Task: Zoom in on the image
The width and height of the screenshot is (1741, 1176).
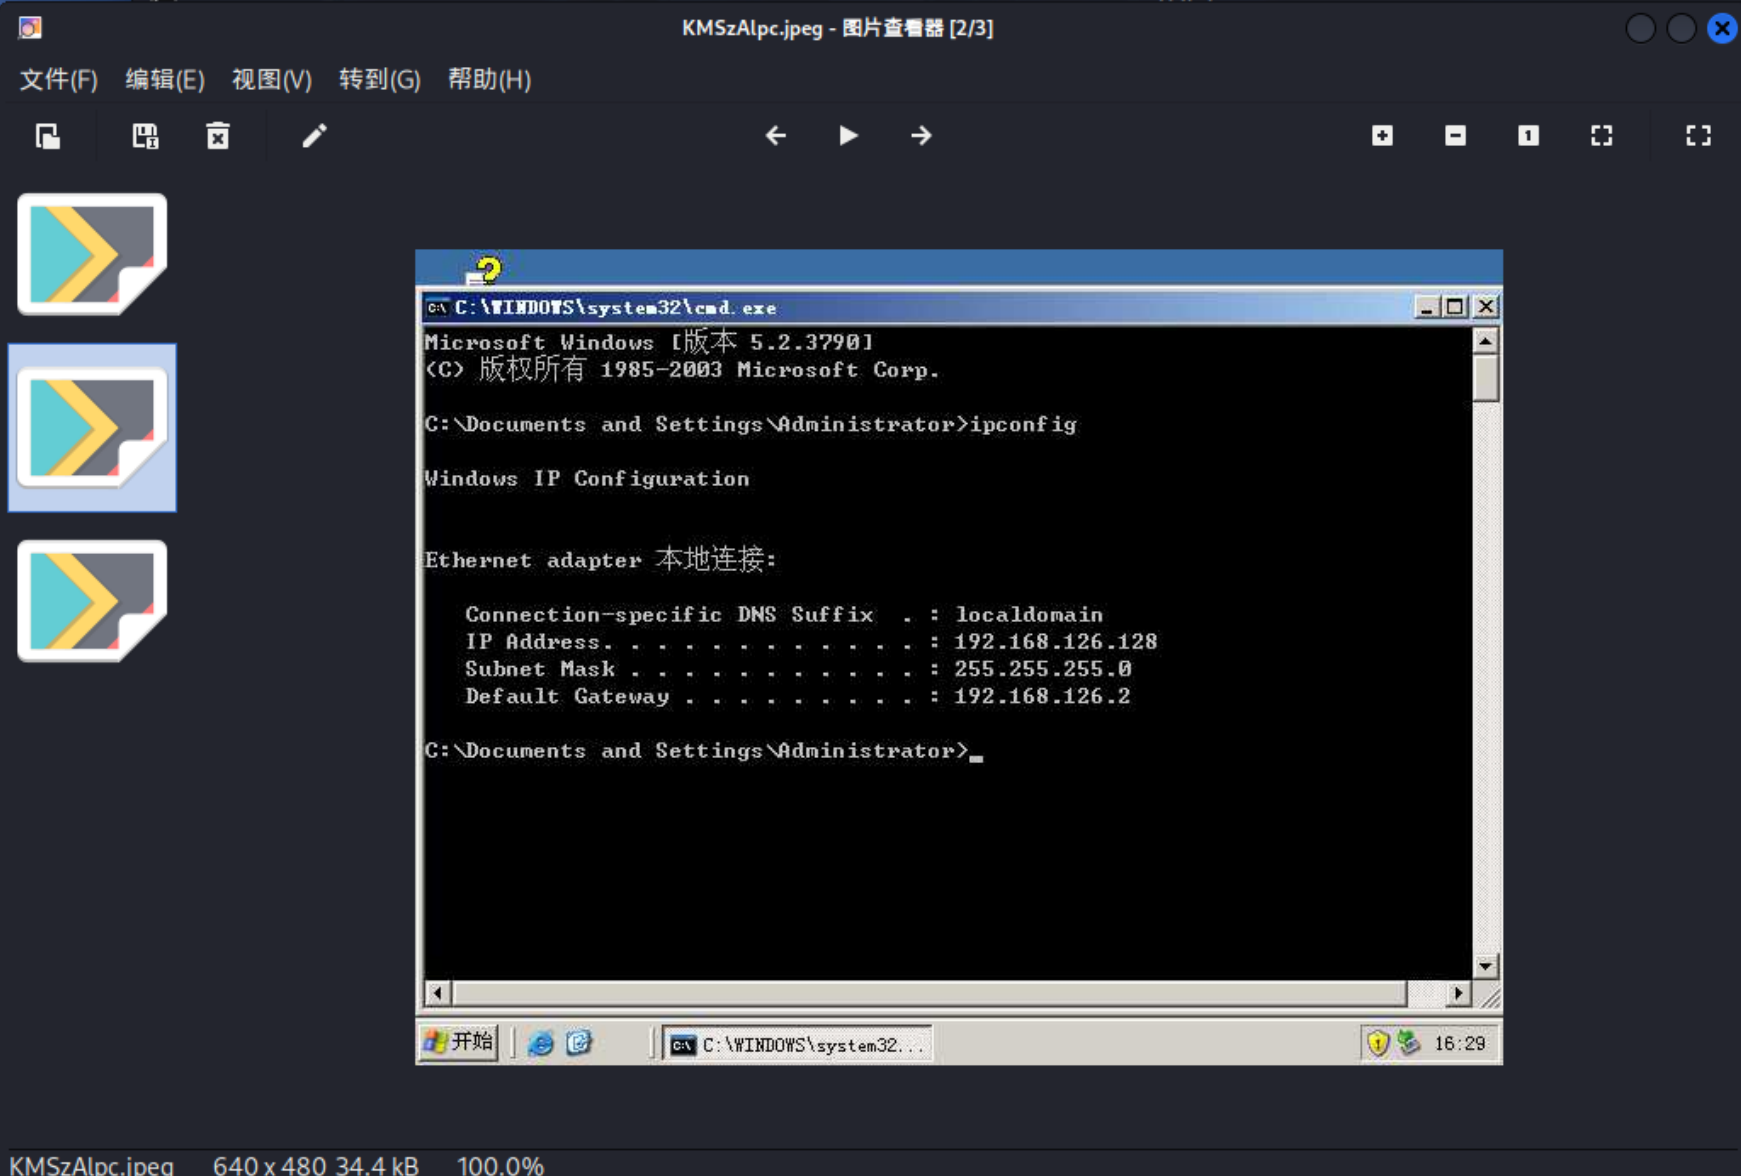Action: pyautogui.click(x=1382, y=136)
